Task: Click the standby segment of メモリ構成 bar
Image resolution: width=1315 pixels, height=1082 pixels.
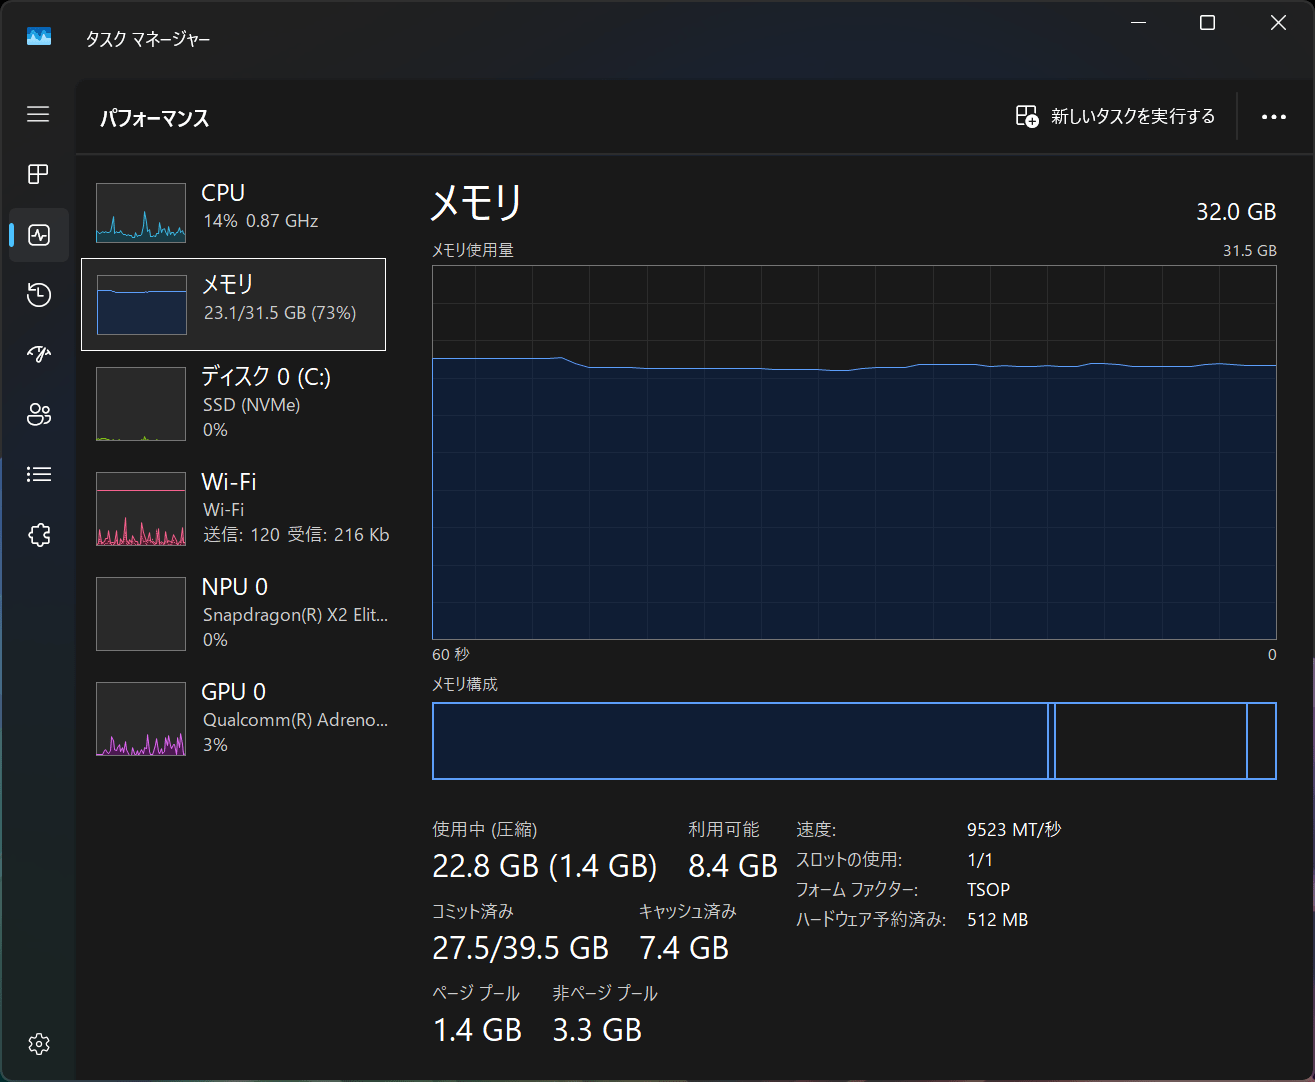Action: pyautogui.click(x=1151, y=741)
